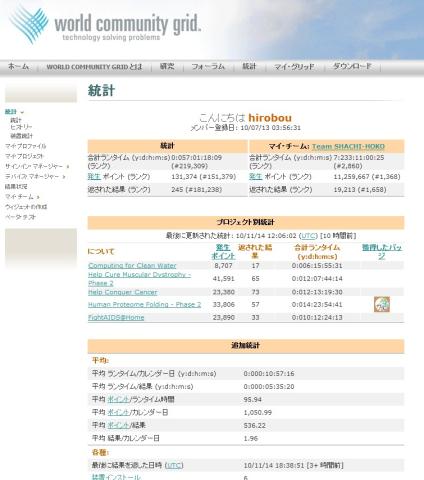
Task: Click 発生 link in member statistics
Action: [x=94, y=176]
